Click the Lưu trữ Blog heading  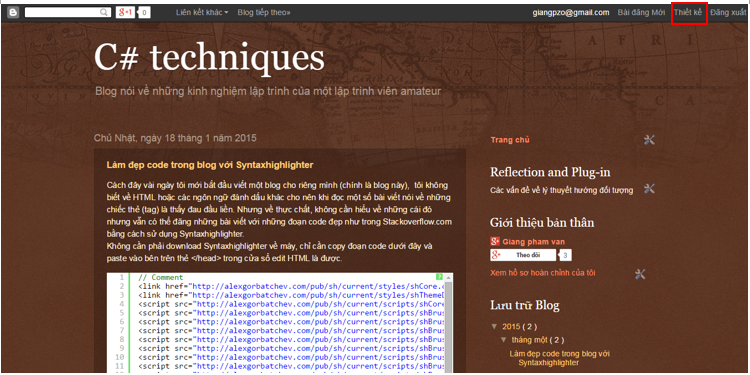pos(525,305)
